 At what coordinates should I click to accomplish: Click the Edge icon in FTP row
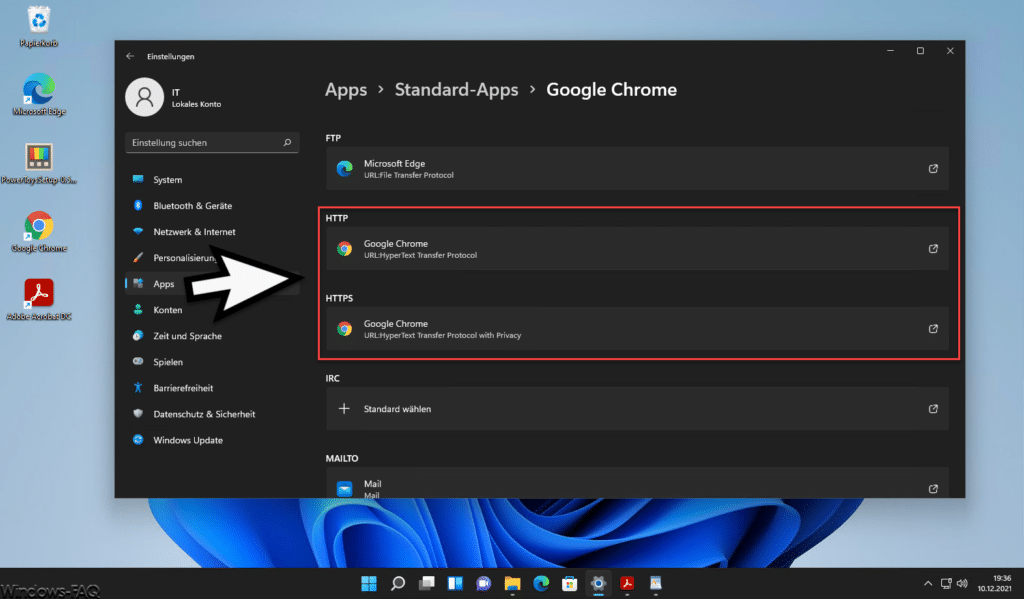tap(344, 169)
